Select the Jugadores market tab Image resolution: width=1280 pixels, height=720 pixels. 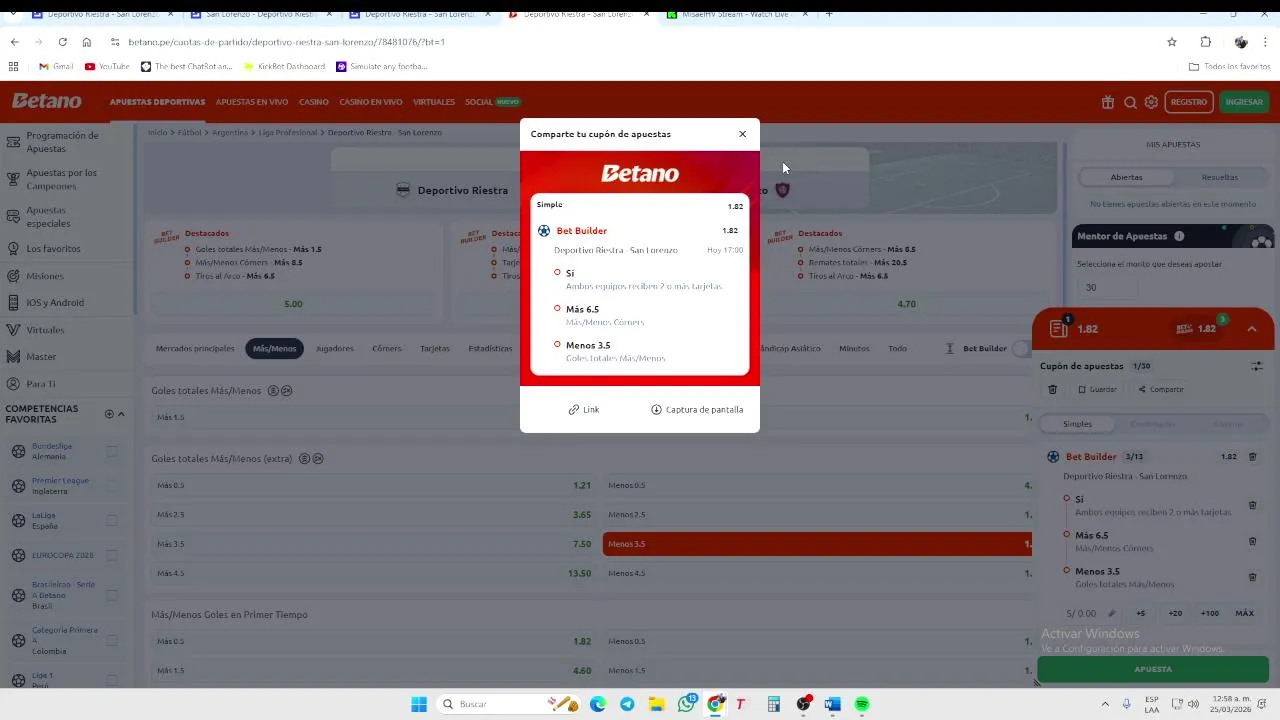(334, 349)
